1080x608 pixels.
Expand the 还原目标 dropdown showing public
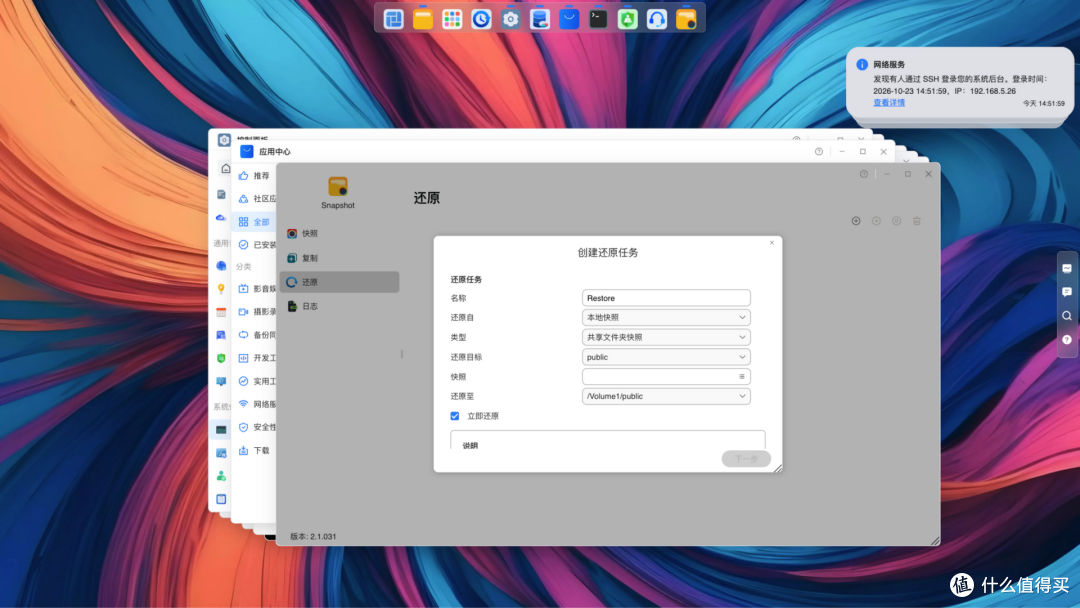666,357
